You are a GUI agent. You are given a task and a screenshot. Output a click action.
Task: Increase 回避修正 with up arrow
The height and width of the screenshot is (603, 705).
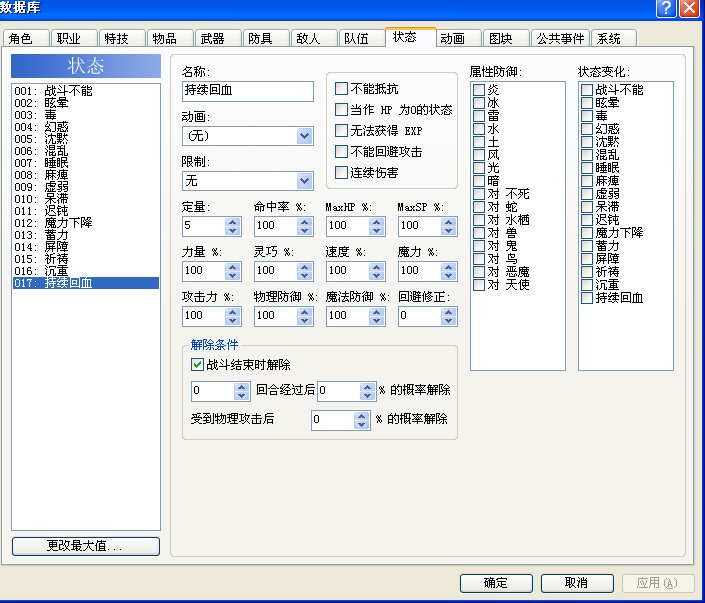coord(448,312)
